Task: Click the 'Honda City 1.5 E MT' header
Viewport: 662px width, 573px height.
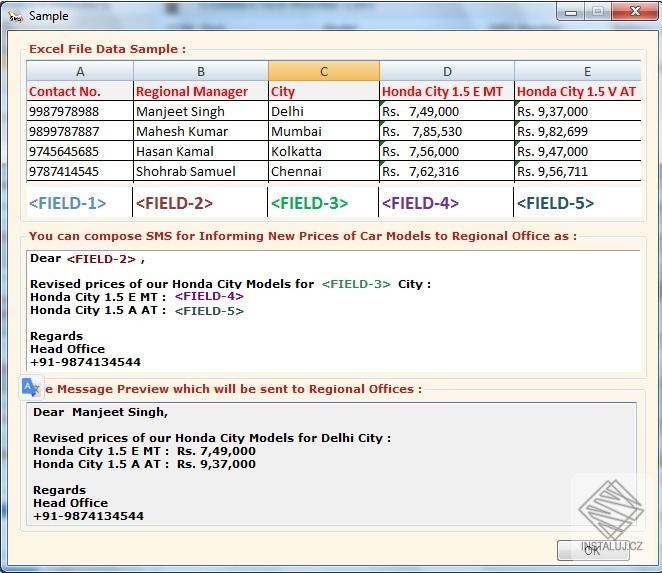Action: coord(447,91)
